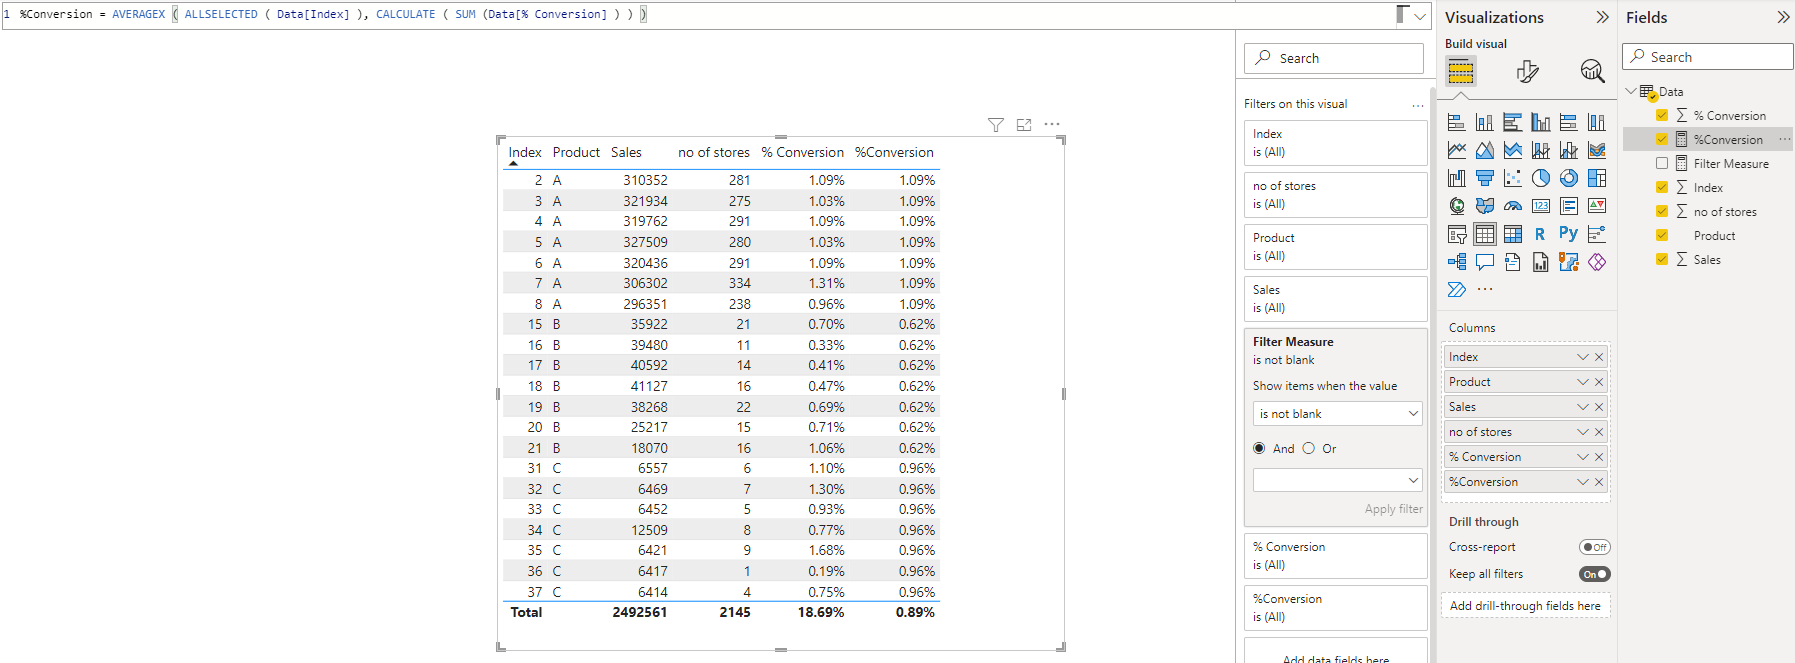Select the treemap visual

pos(1597,178)
